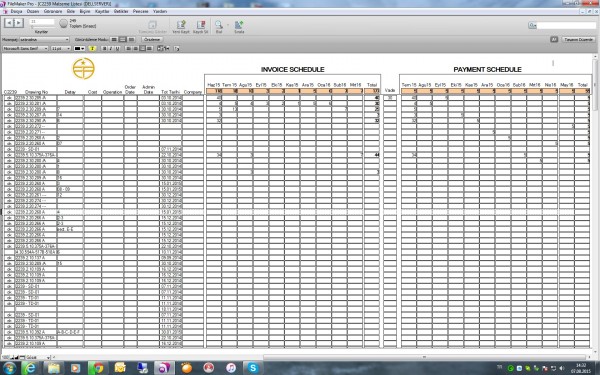Click the Kayıt Sil delete record icon
This screenshot has width=600, height=375.
(x=201, y=26)
